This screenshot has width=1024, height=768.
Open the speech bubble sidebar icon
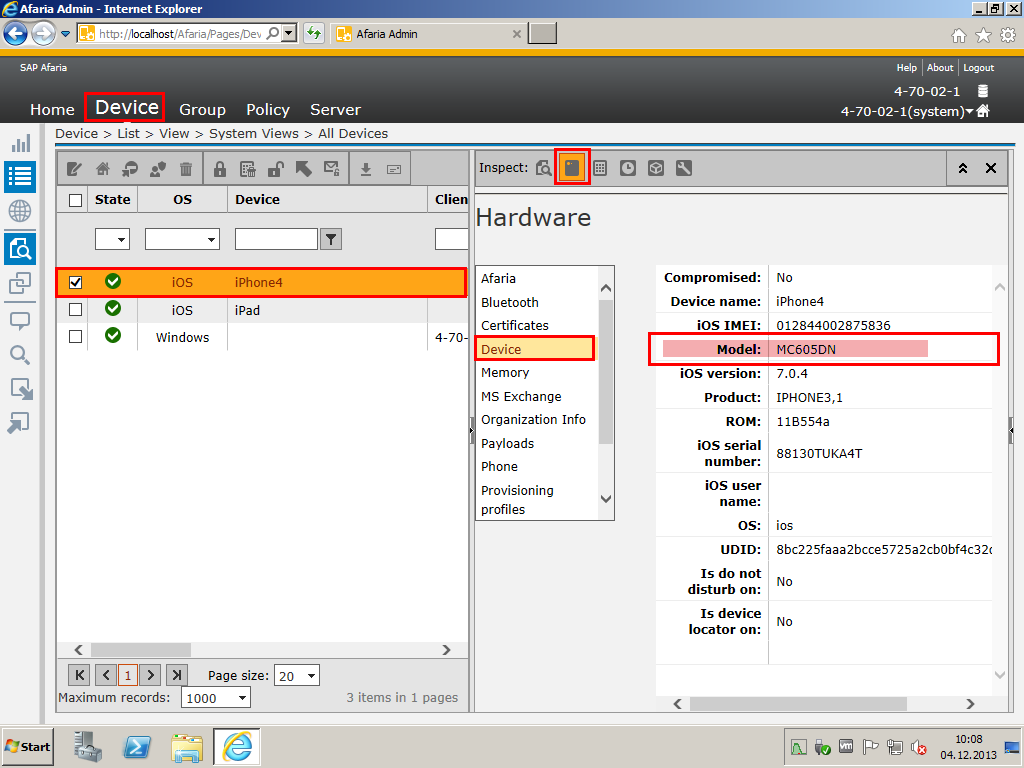[20, 321]
